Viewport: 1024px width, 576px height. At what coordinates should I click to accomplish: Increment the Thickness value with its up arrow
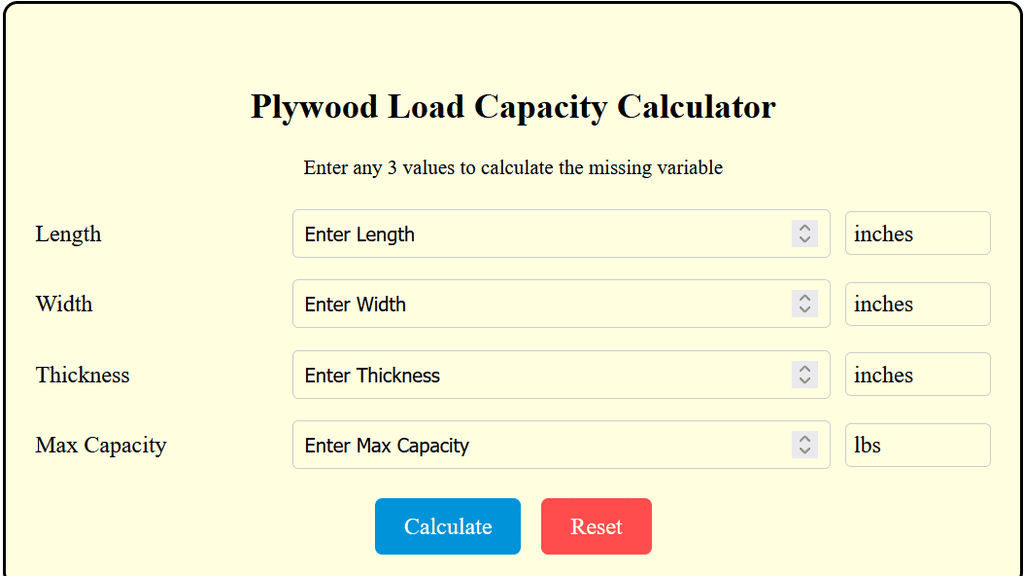(x=804, y=369)
